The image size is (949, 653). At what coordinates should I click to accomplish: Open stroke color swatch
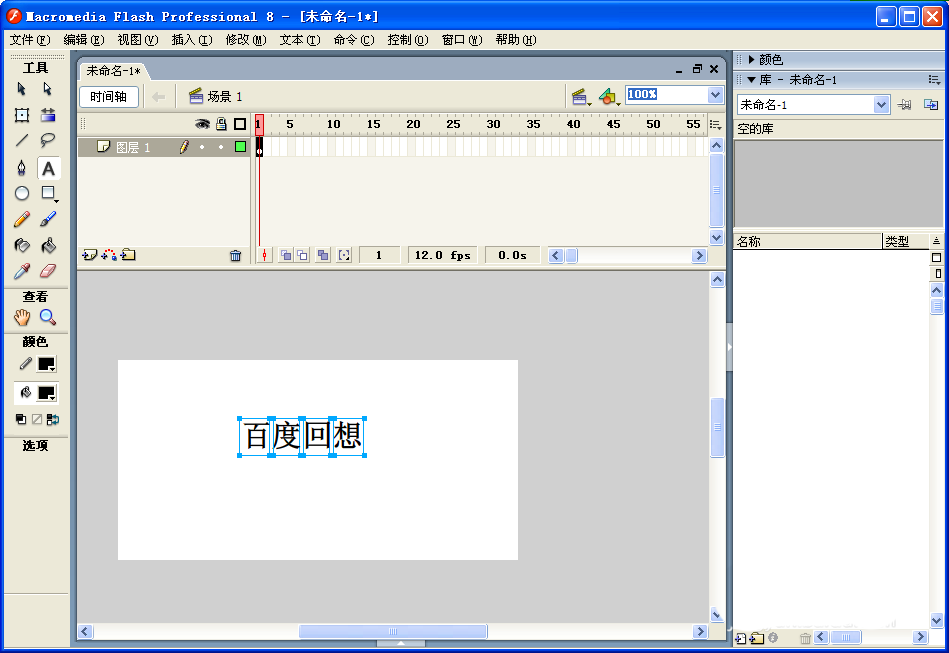pyautogui.click(x=47, y=364)
